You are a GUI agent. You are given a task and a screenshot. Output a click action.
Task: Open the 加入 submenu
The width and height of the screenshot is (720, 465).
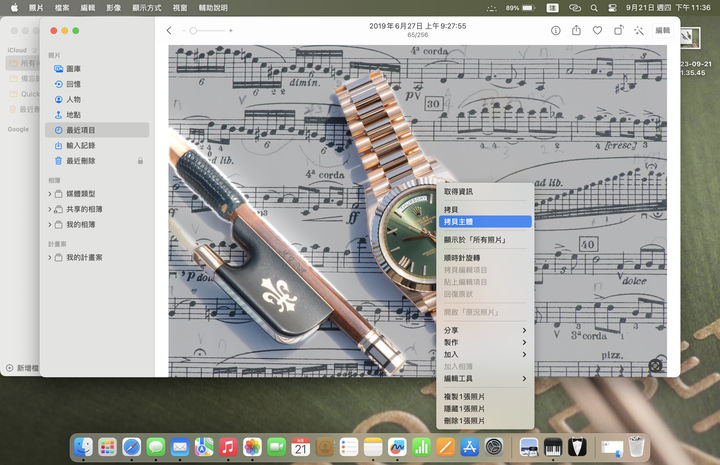[485, 354]
